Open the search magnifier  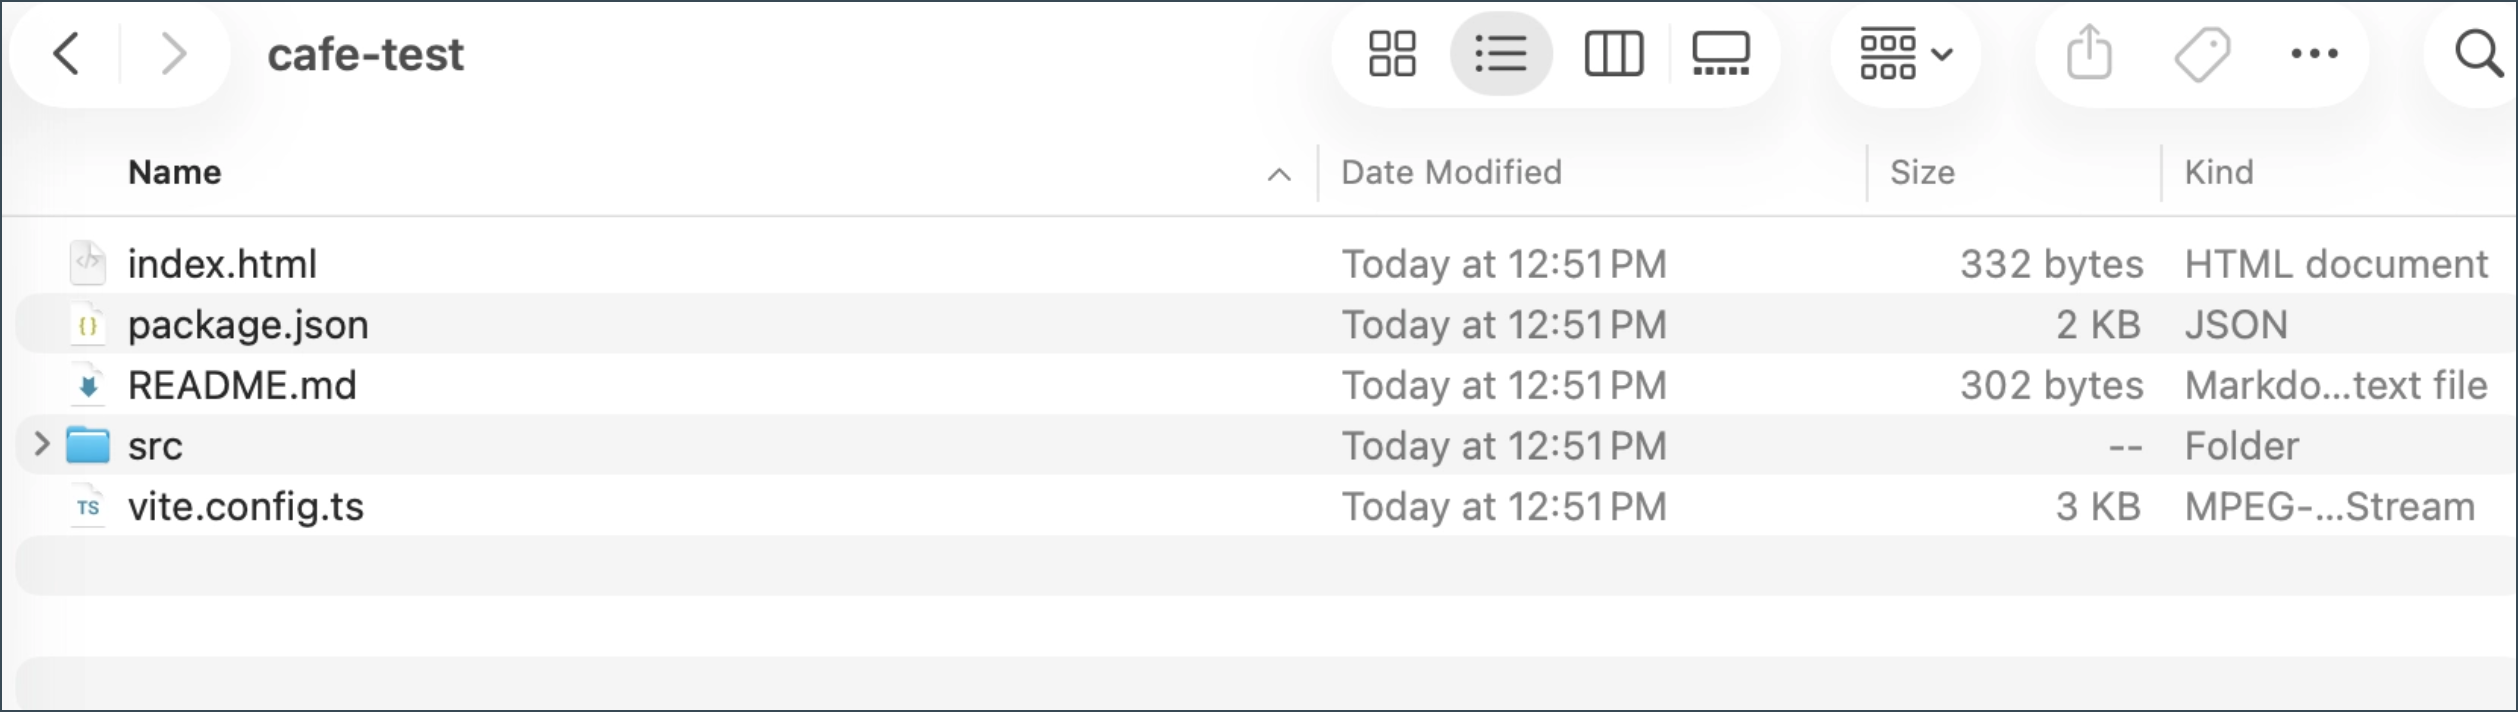(2478, 54)
